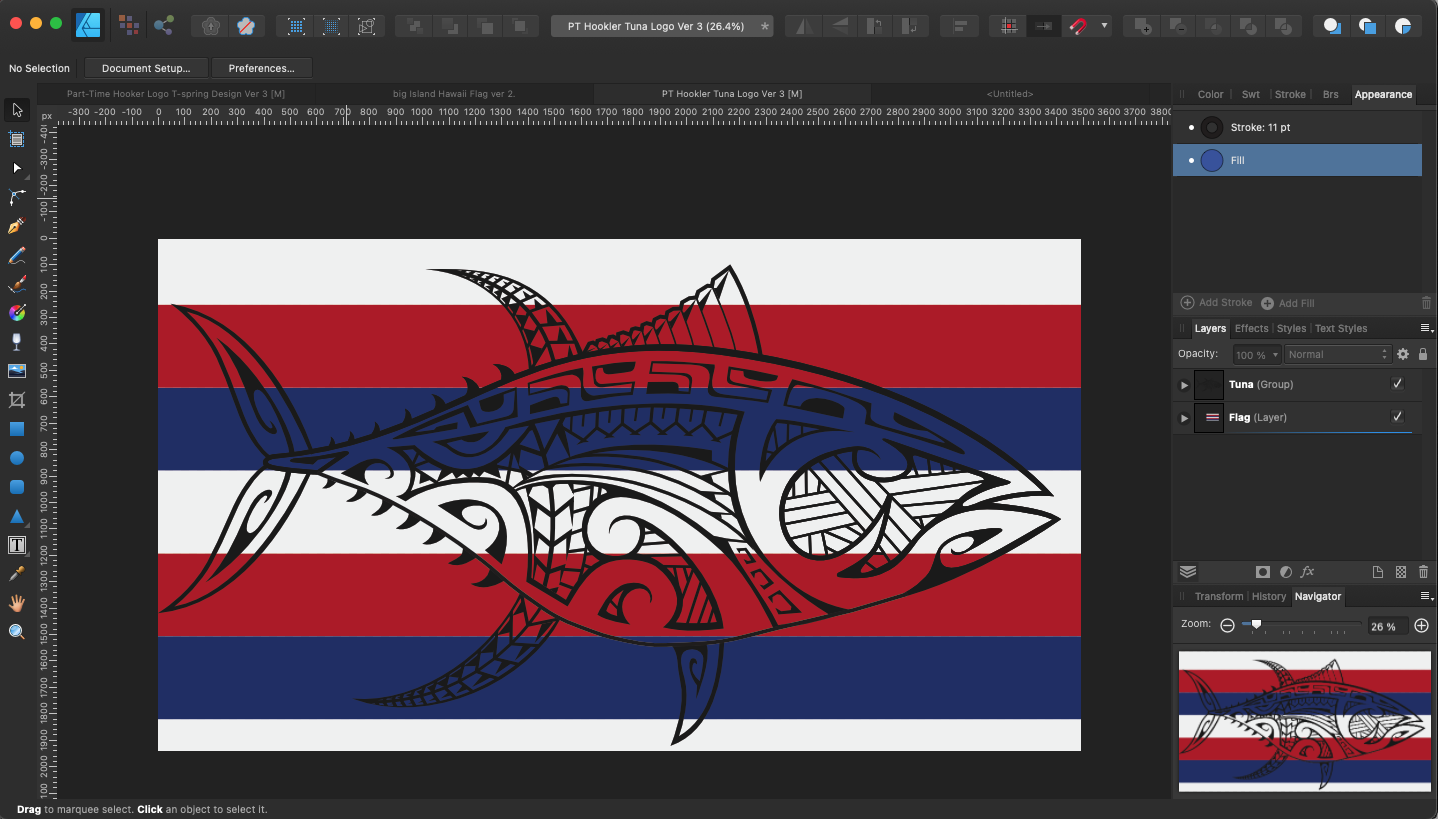
Task: Open snapping options dropdown arrow
Action: point(1104,26)
